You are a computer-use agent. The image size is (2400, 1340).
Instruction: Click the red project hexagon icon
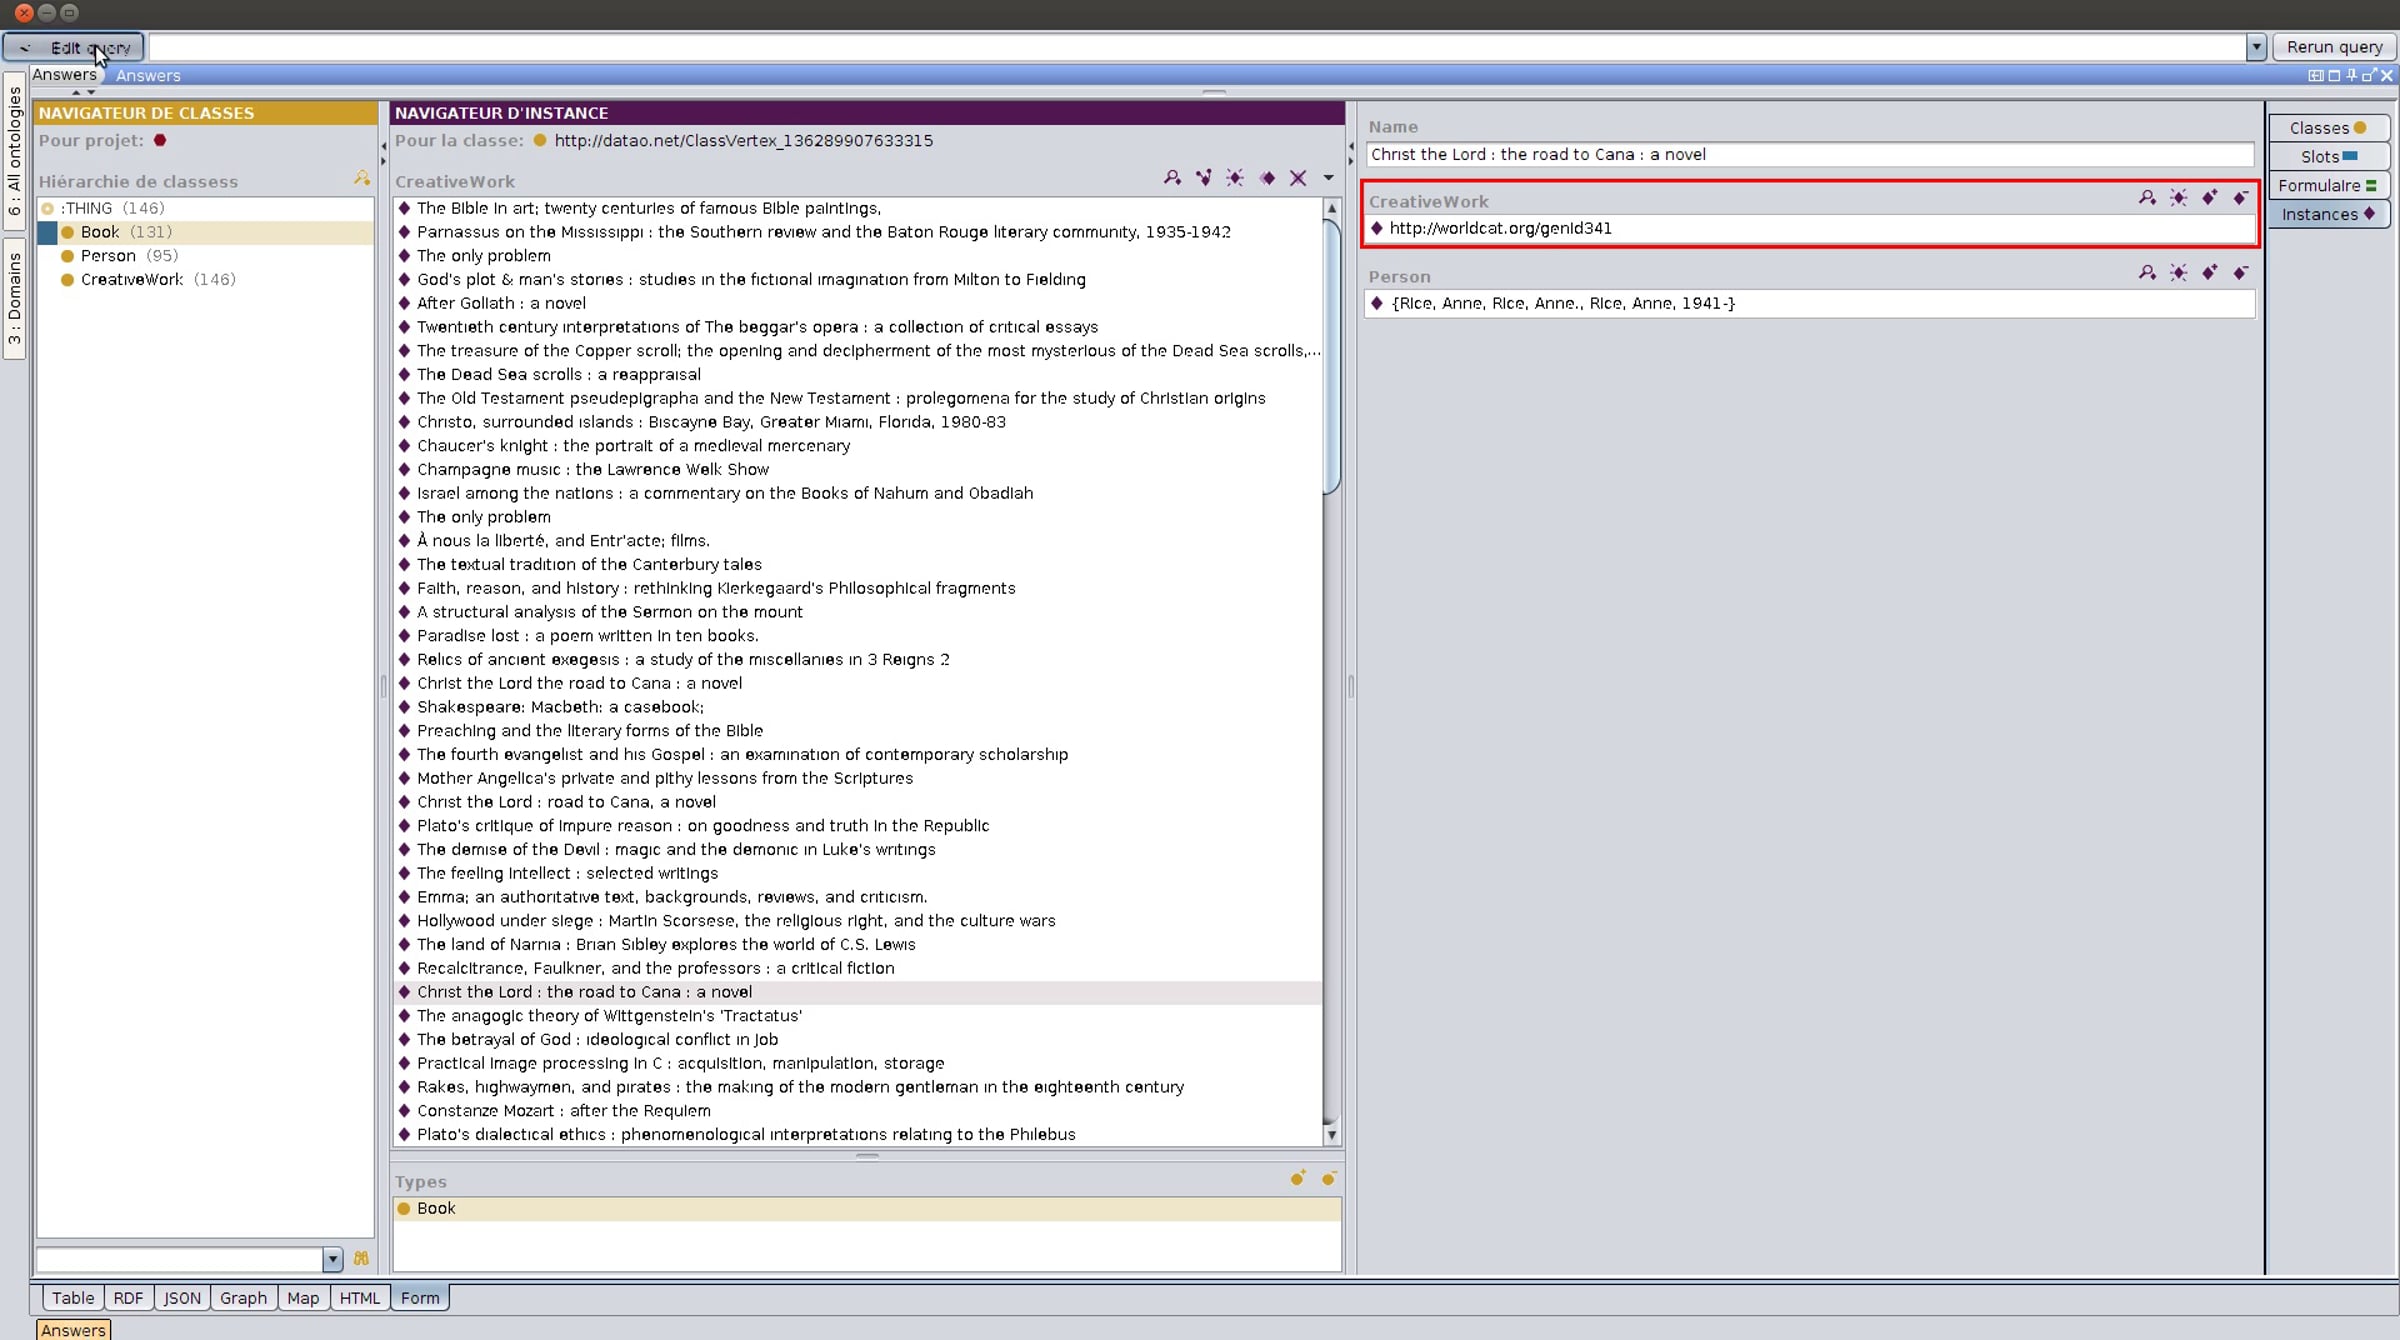160,141
